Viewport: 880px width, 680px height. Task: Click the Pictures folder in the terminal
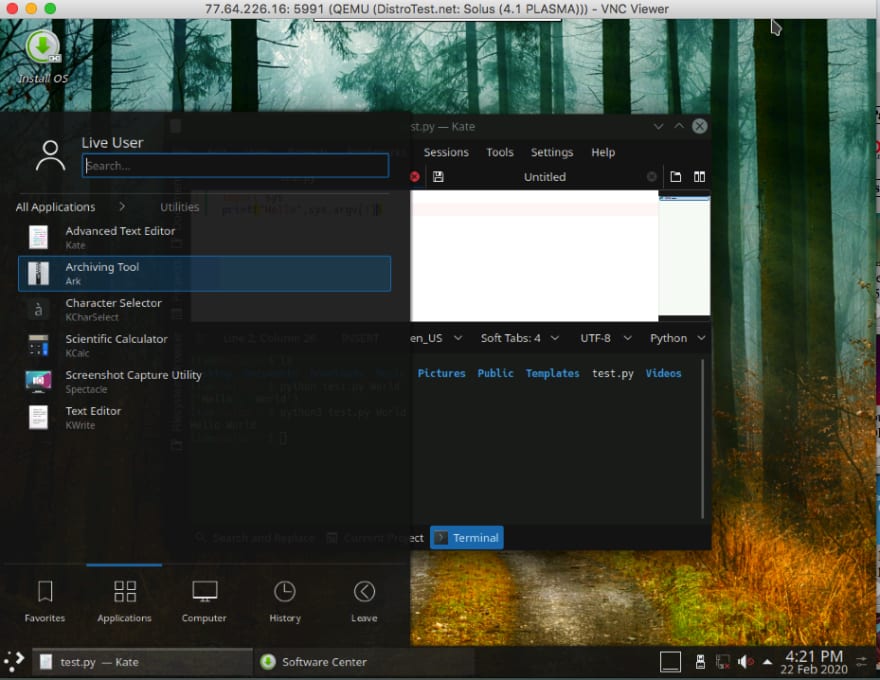pos(441,373)
